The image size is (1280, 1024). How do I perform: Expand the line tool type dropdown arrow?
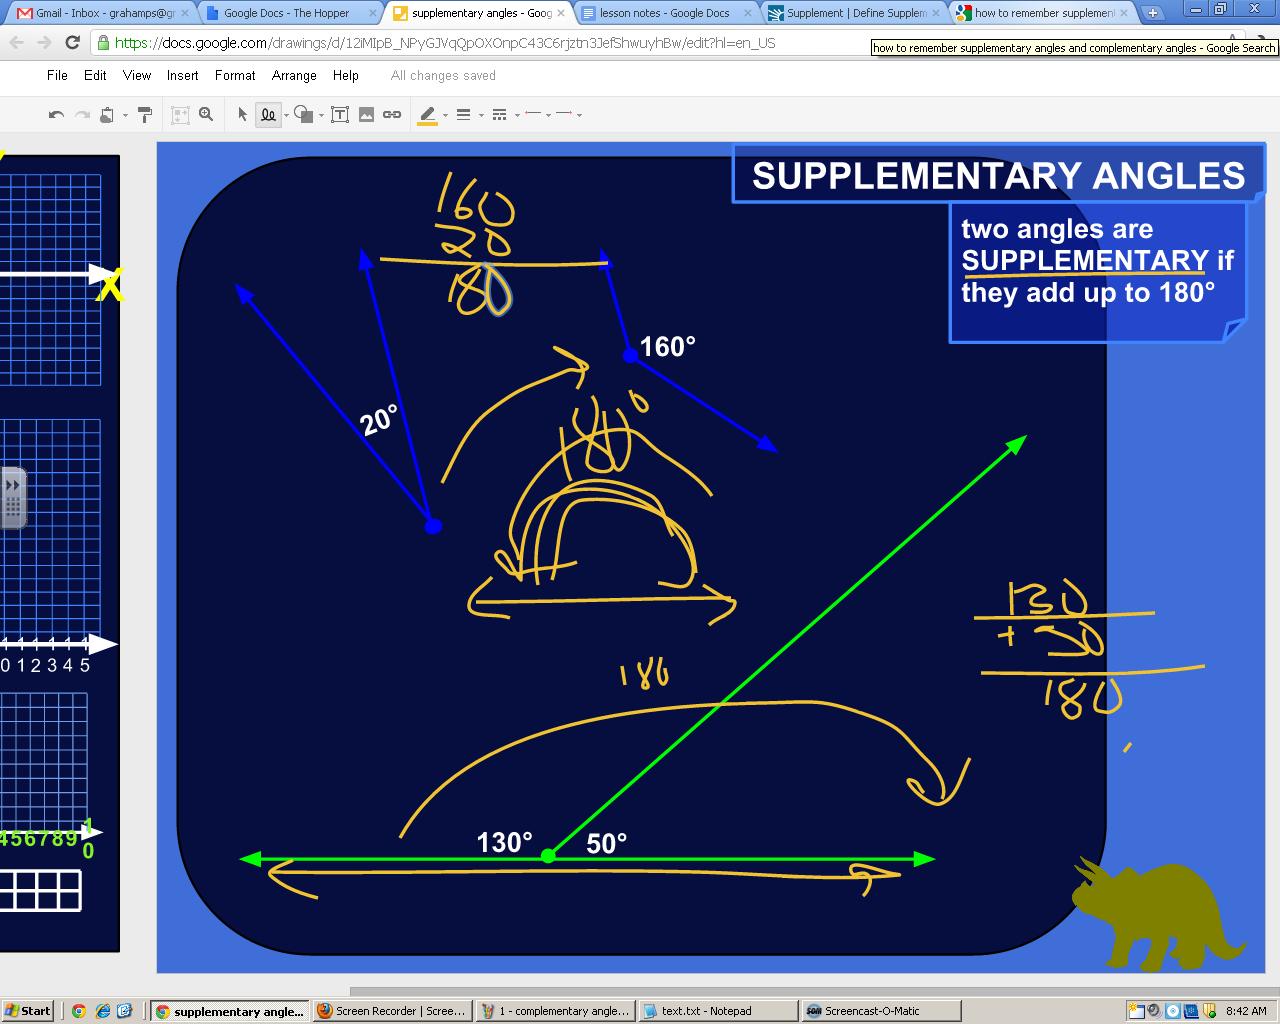pos(286,116)
